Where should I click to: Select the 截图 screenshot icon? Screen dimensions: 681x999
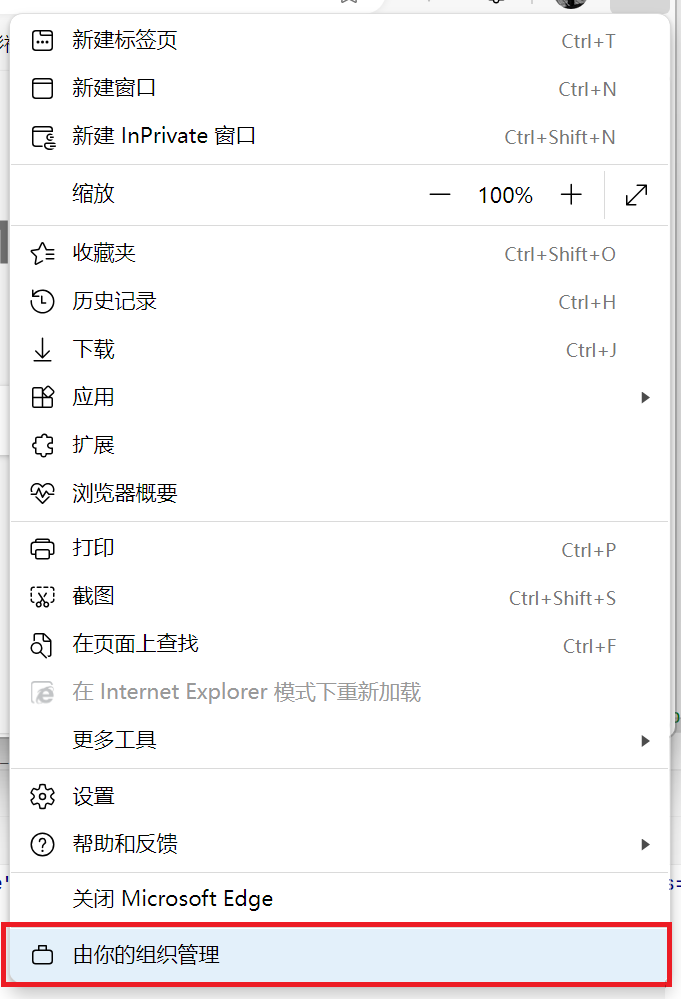[42, 596]
